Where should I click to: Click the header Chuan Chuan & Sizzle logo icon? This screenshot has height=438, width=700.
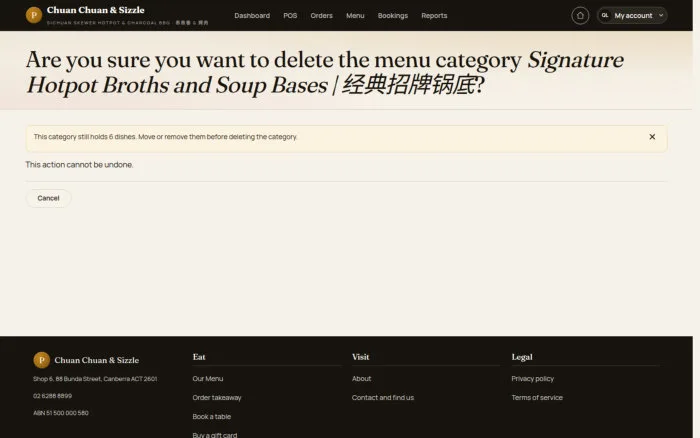tap(34, 15)
